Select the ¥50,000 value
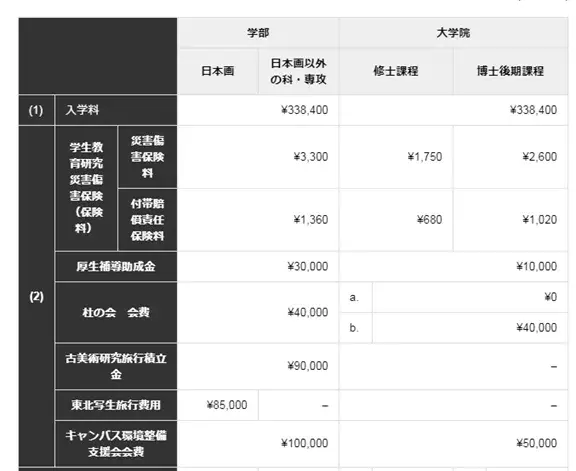Image resolution: width=576 pixels, height=471 pixels. click(x=537, y=443)
